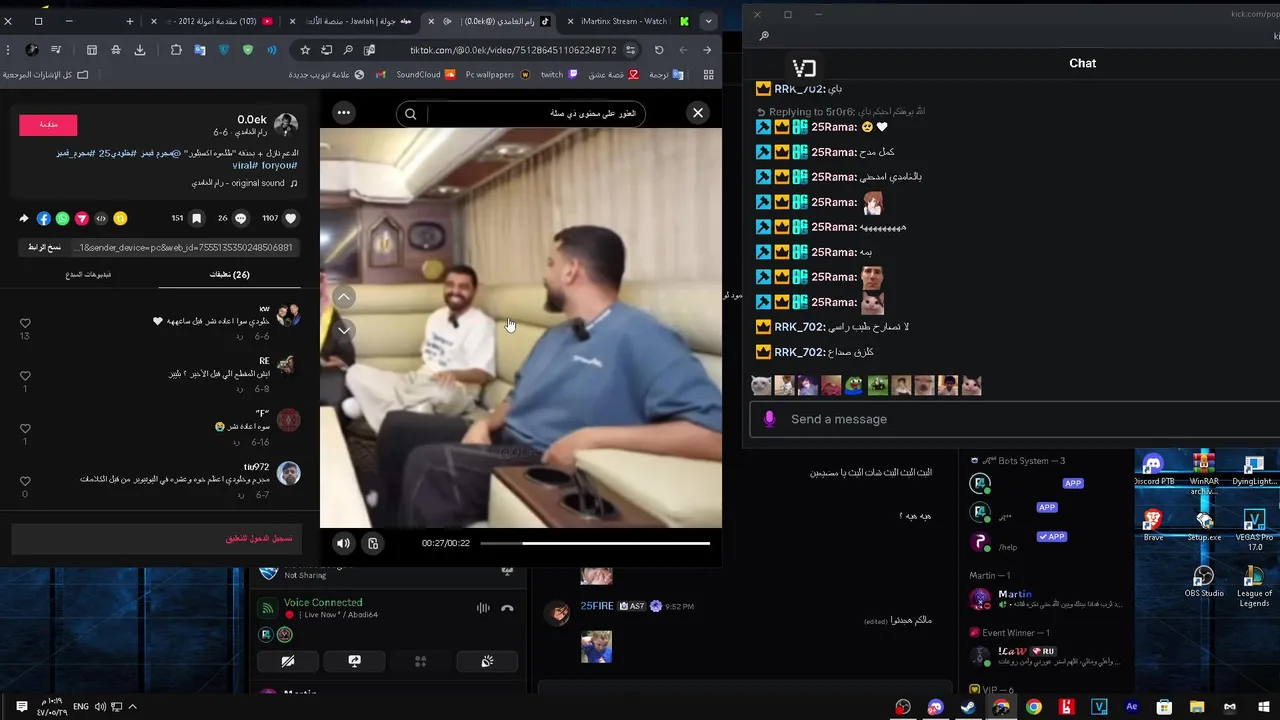1280x720 pixels.
Task: Open the Kick window search icon
Action: pyautogui.click(x=764, y=36)
